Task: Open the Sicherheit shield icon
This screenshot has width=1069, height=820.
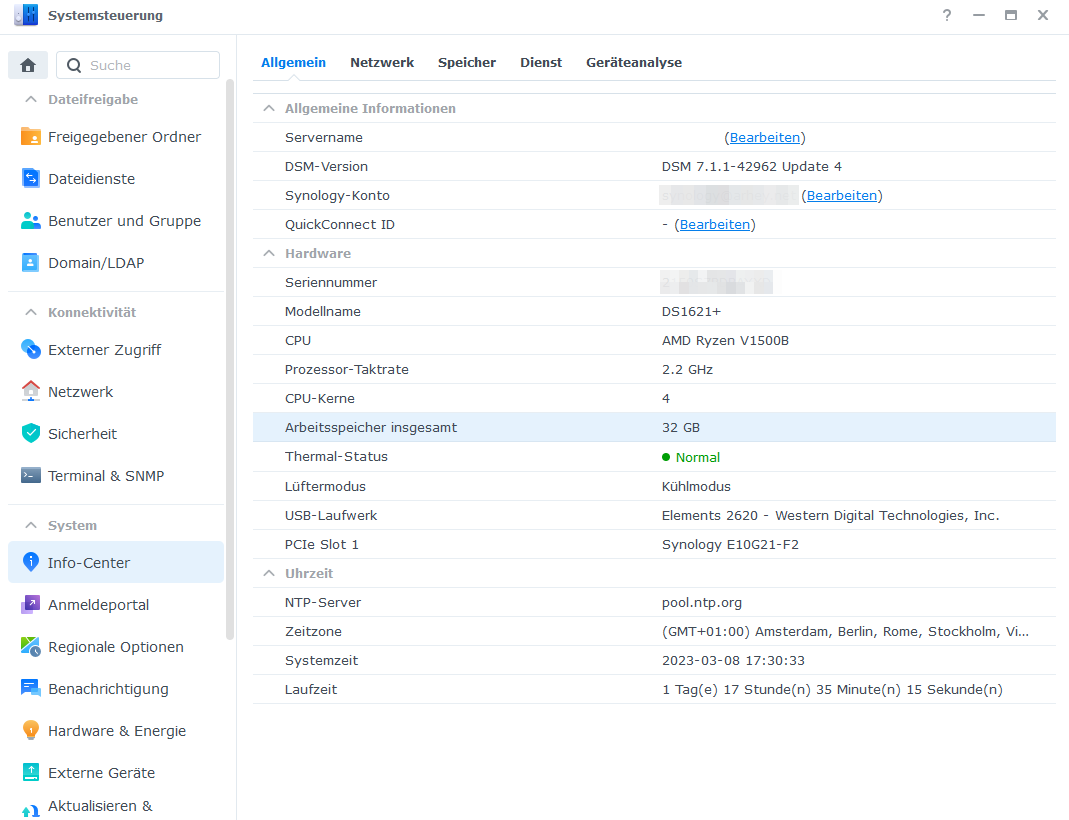Action: pyautogui.click(x=31, y=434)
